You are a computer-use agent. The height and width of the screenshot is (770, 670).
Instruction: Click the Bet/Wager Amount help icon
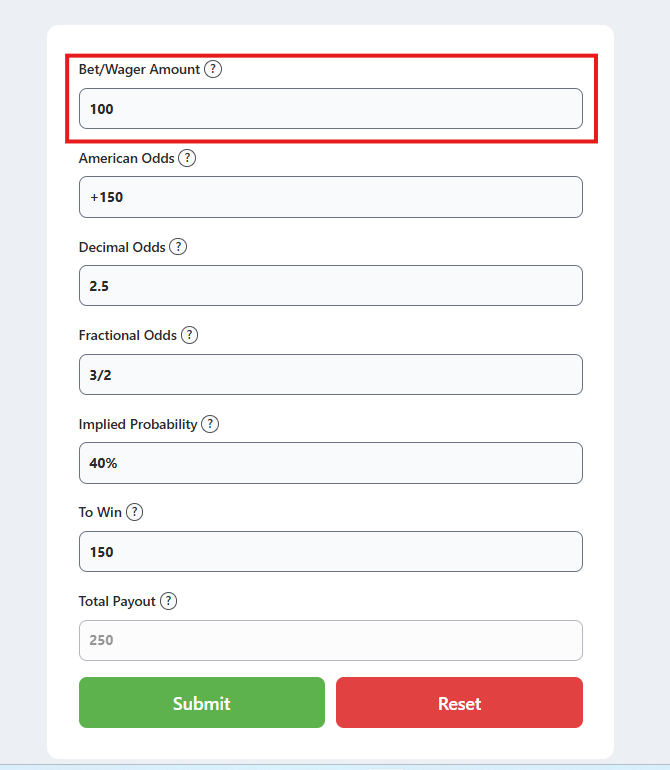(213, 69)
